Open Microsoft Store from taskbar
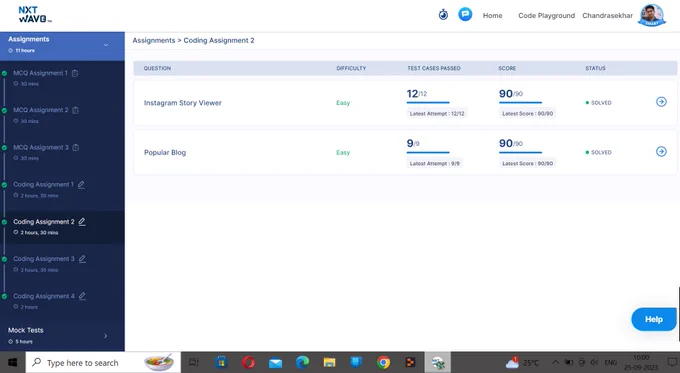680x373 pixels. (222, 362)
